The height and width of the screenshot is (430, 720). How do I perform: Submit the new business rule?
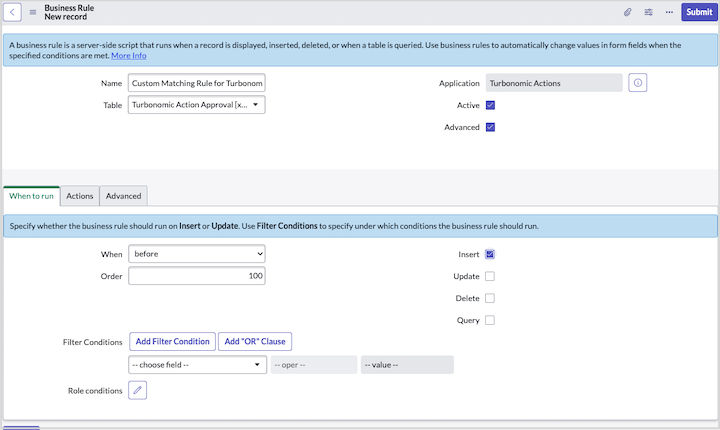pos(699,12)
